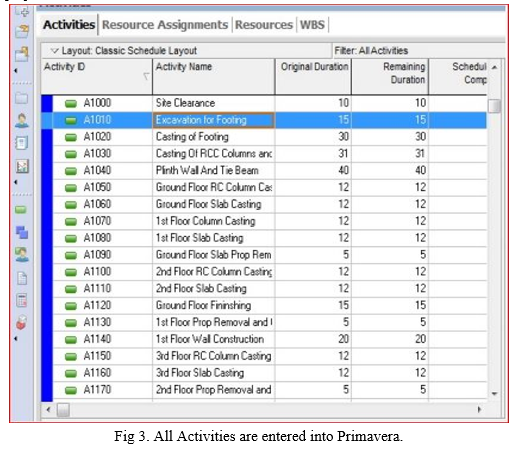Click Original Duration 31 for A1030
Viewport: 524px width, 449px height.
344,154
